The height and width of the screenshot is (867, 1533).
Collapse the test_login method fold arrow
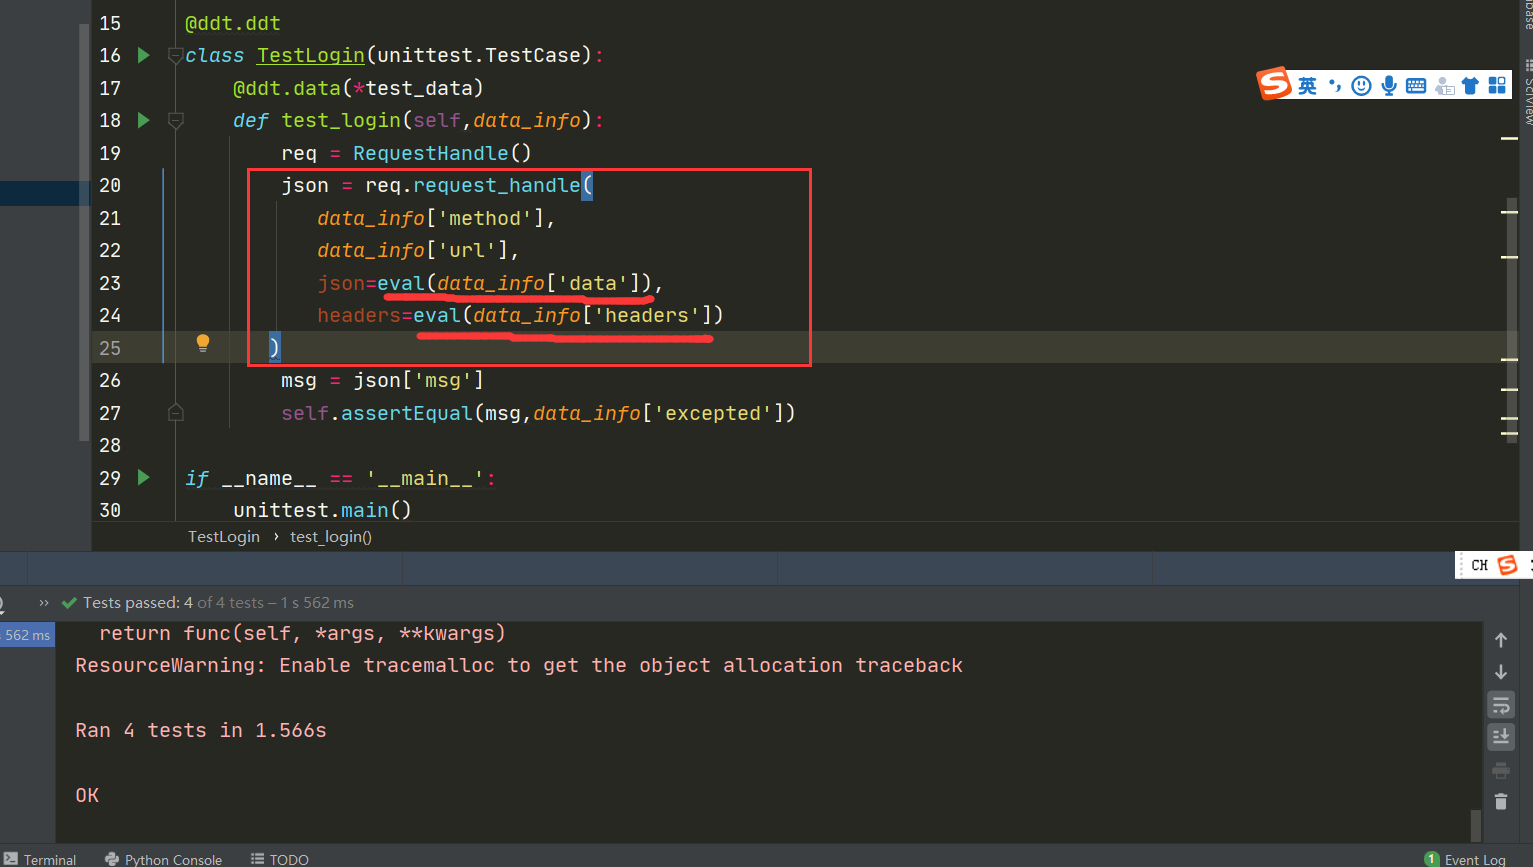pyautogui.click(x=176, y=120)
